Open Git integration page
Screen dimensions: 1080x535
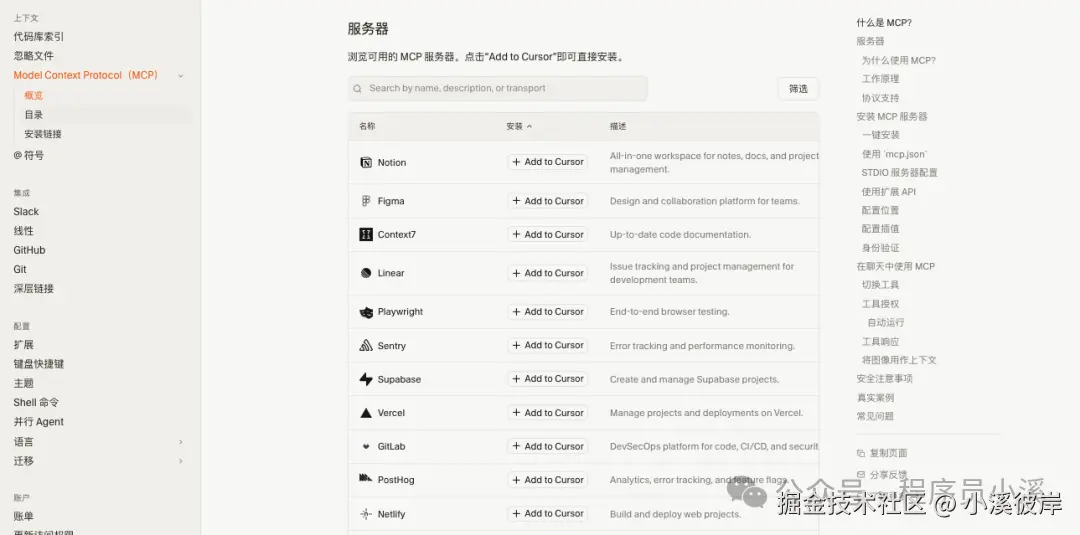click(x=20, y=270)
